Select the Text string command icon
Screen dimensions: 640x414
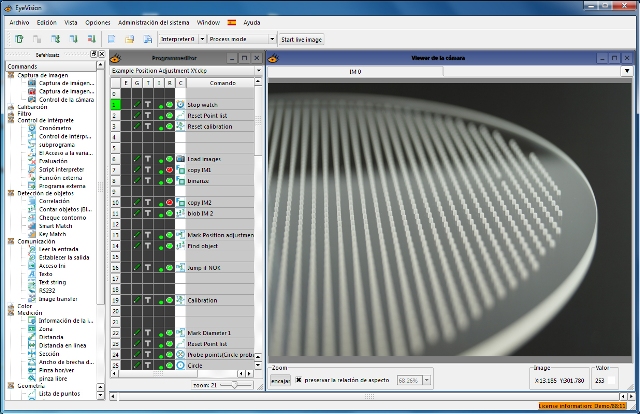pos(32,282)
